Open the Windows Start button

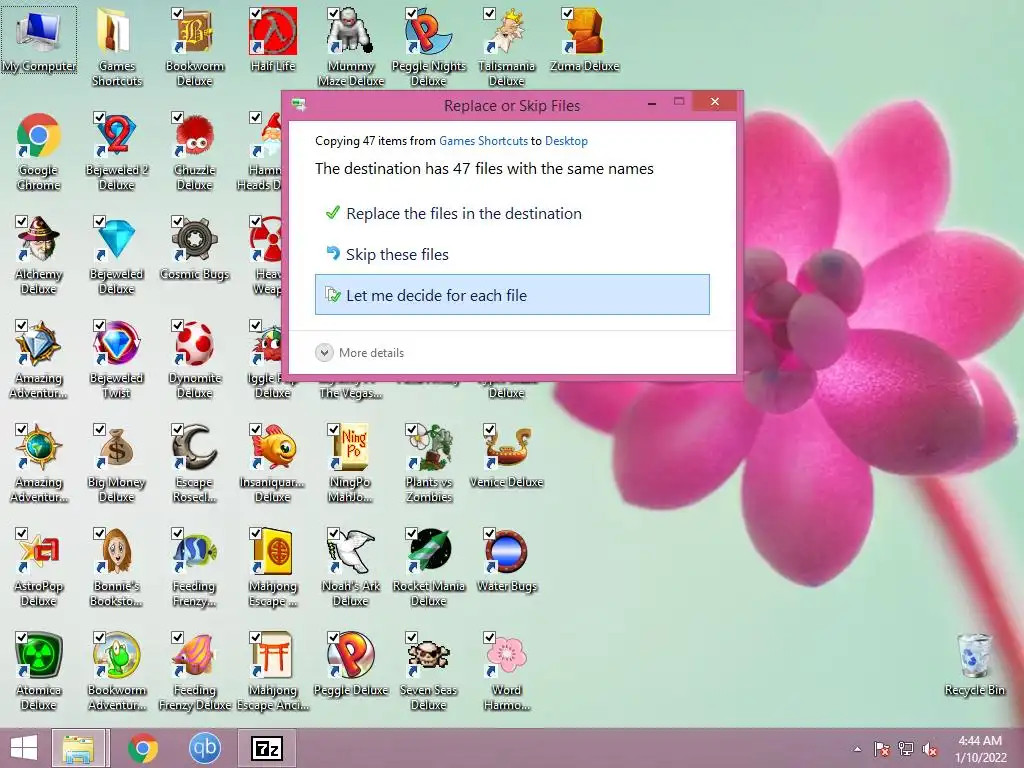[x=24, y=748]
